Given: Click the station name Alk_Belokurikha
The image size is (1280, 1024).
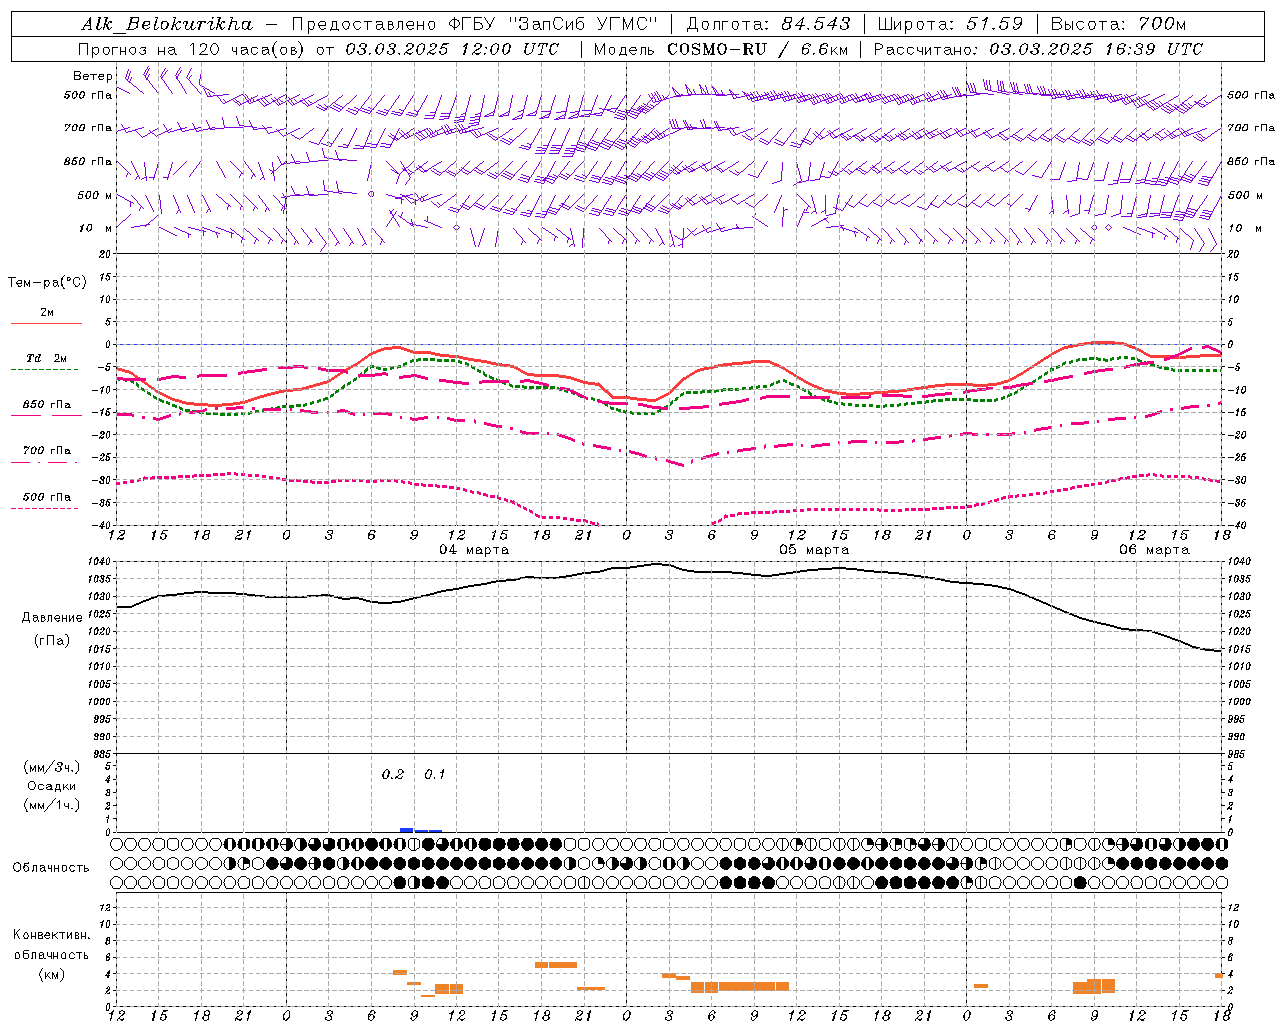Looking at the screenshot, I should 168,24.
